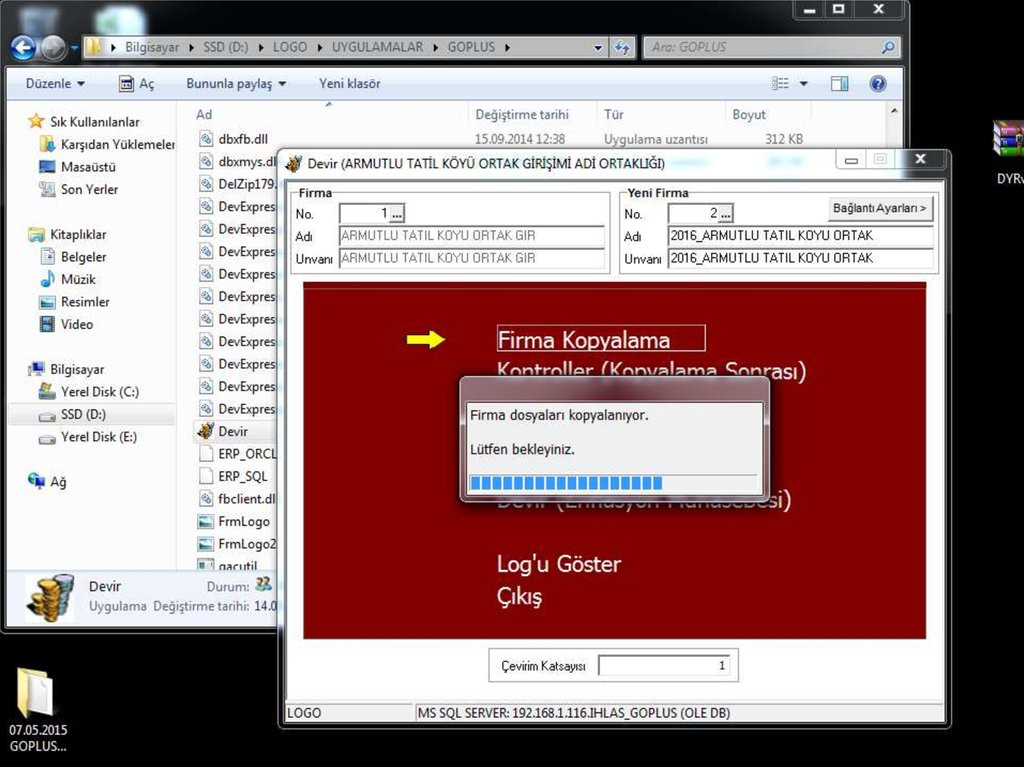
Task: Select Log'u Göster menu option
Action: click(x=558, y=564)
